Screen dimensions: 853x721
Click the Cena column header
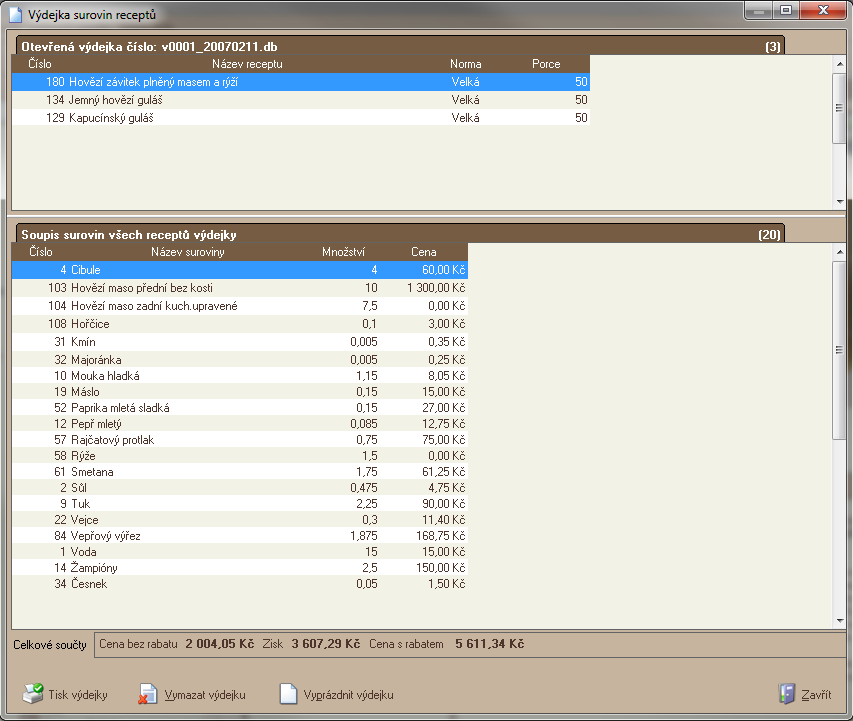pos(423,252)
